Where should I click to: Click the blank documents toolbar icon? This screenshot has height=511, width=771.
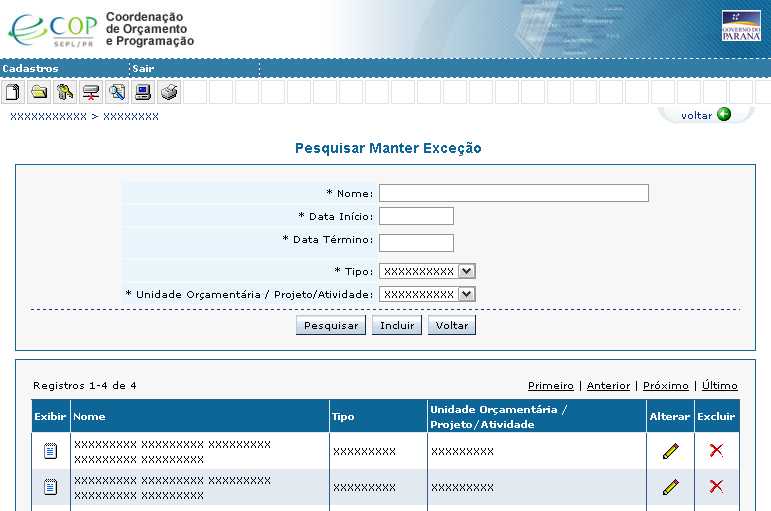[13, 93]
